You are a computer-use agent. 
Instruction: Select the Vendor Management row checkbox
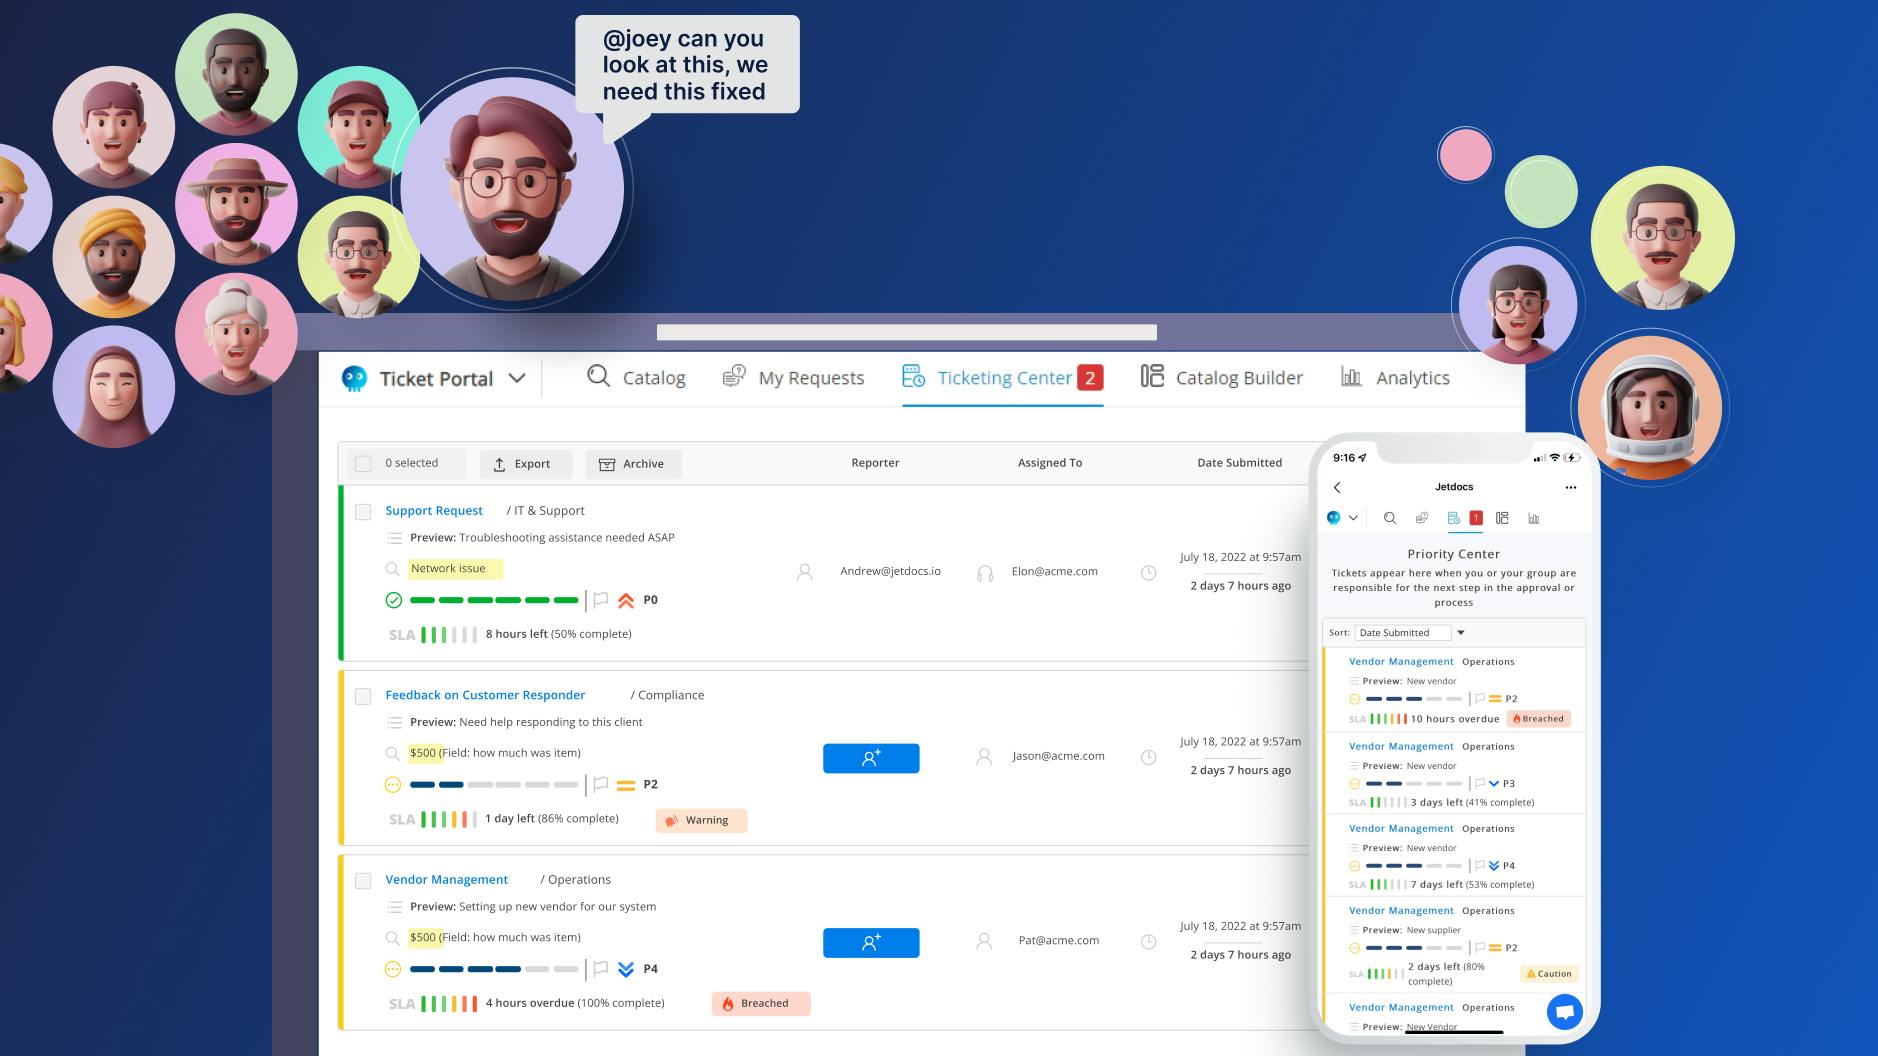click(x=363, y=880)
